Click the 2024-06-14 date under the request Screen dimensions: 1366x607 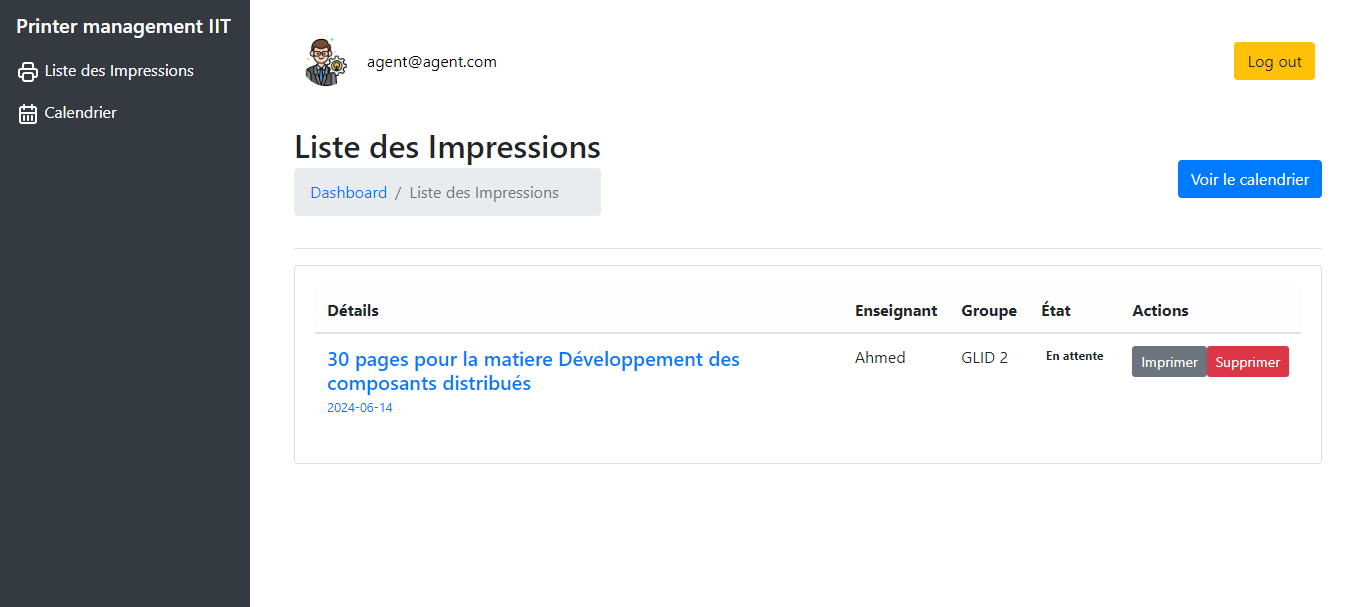pyautogui.click(x=360, y=408)
